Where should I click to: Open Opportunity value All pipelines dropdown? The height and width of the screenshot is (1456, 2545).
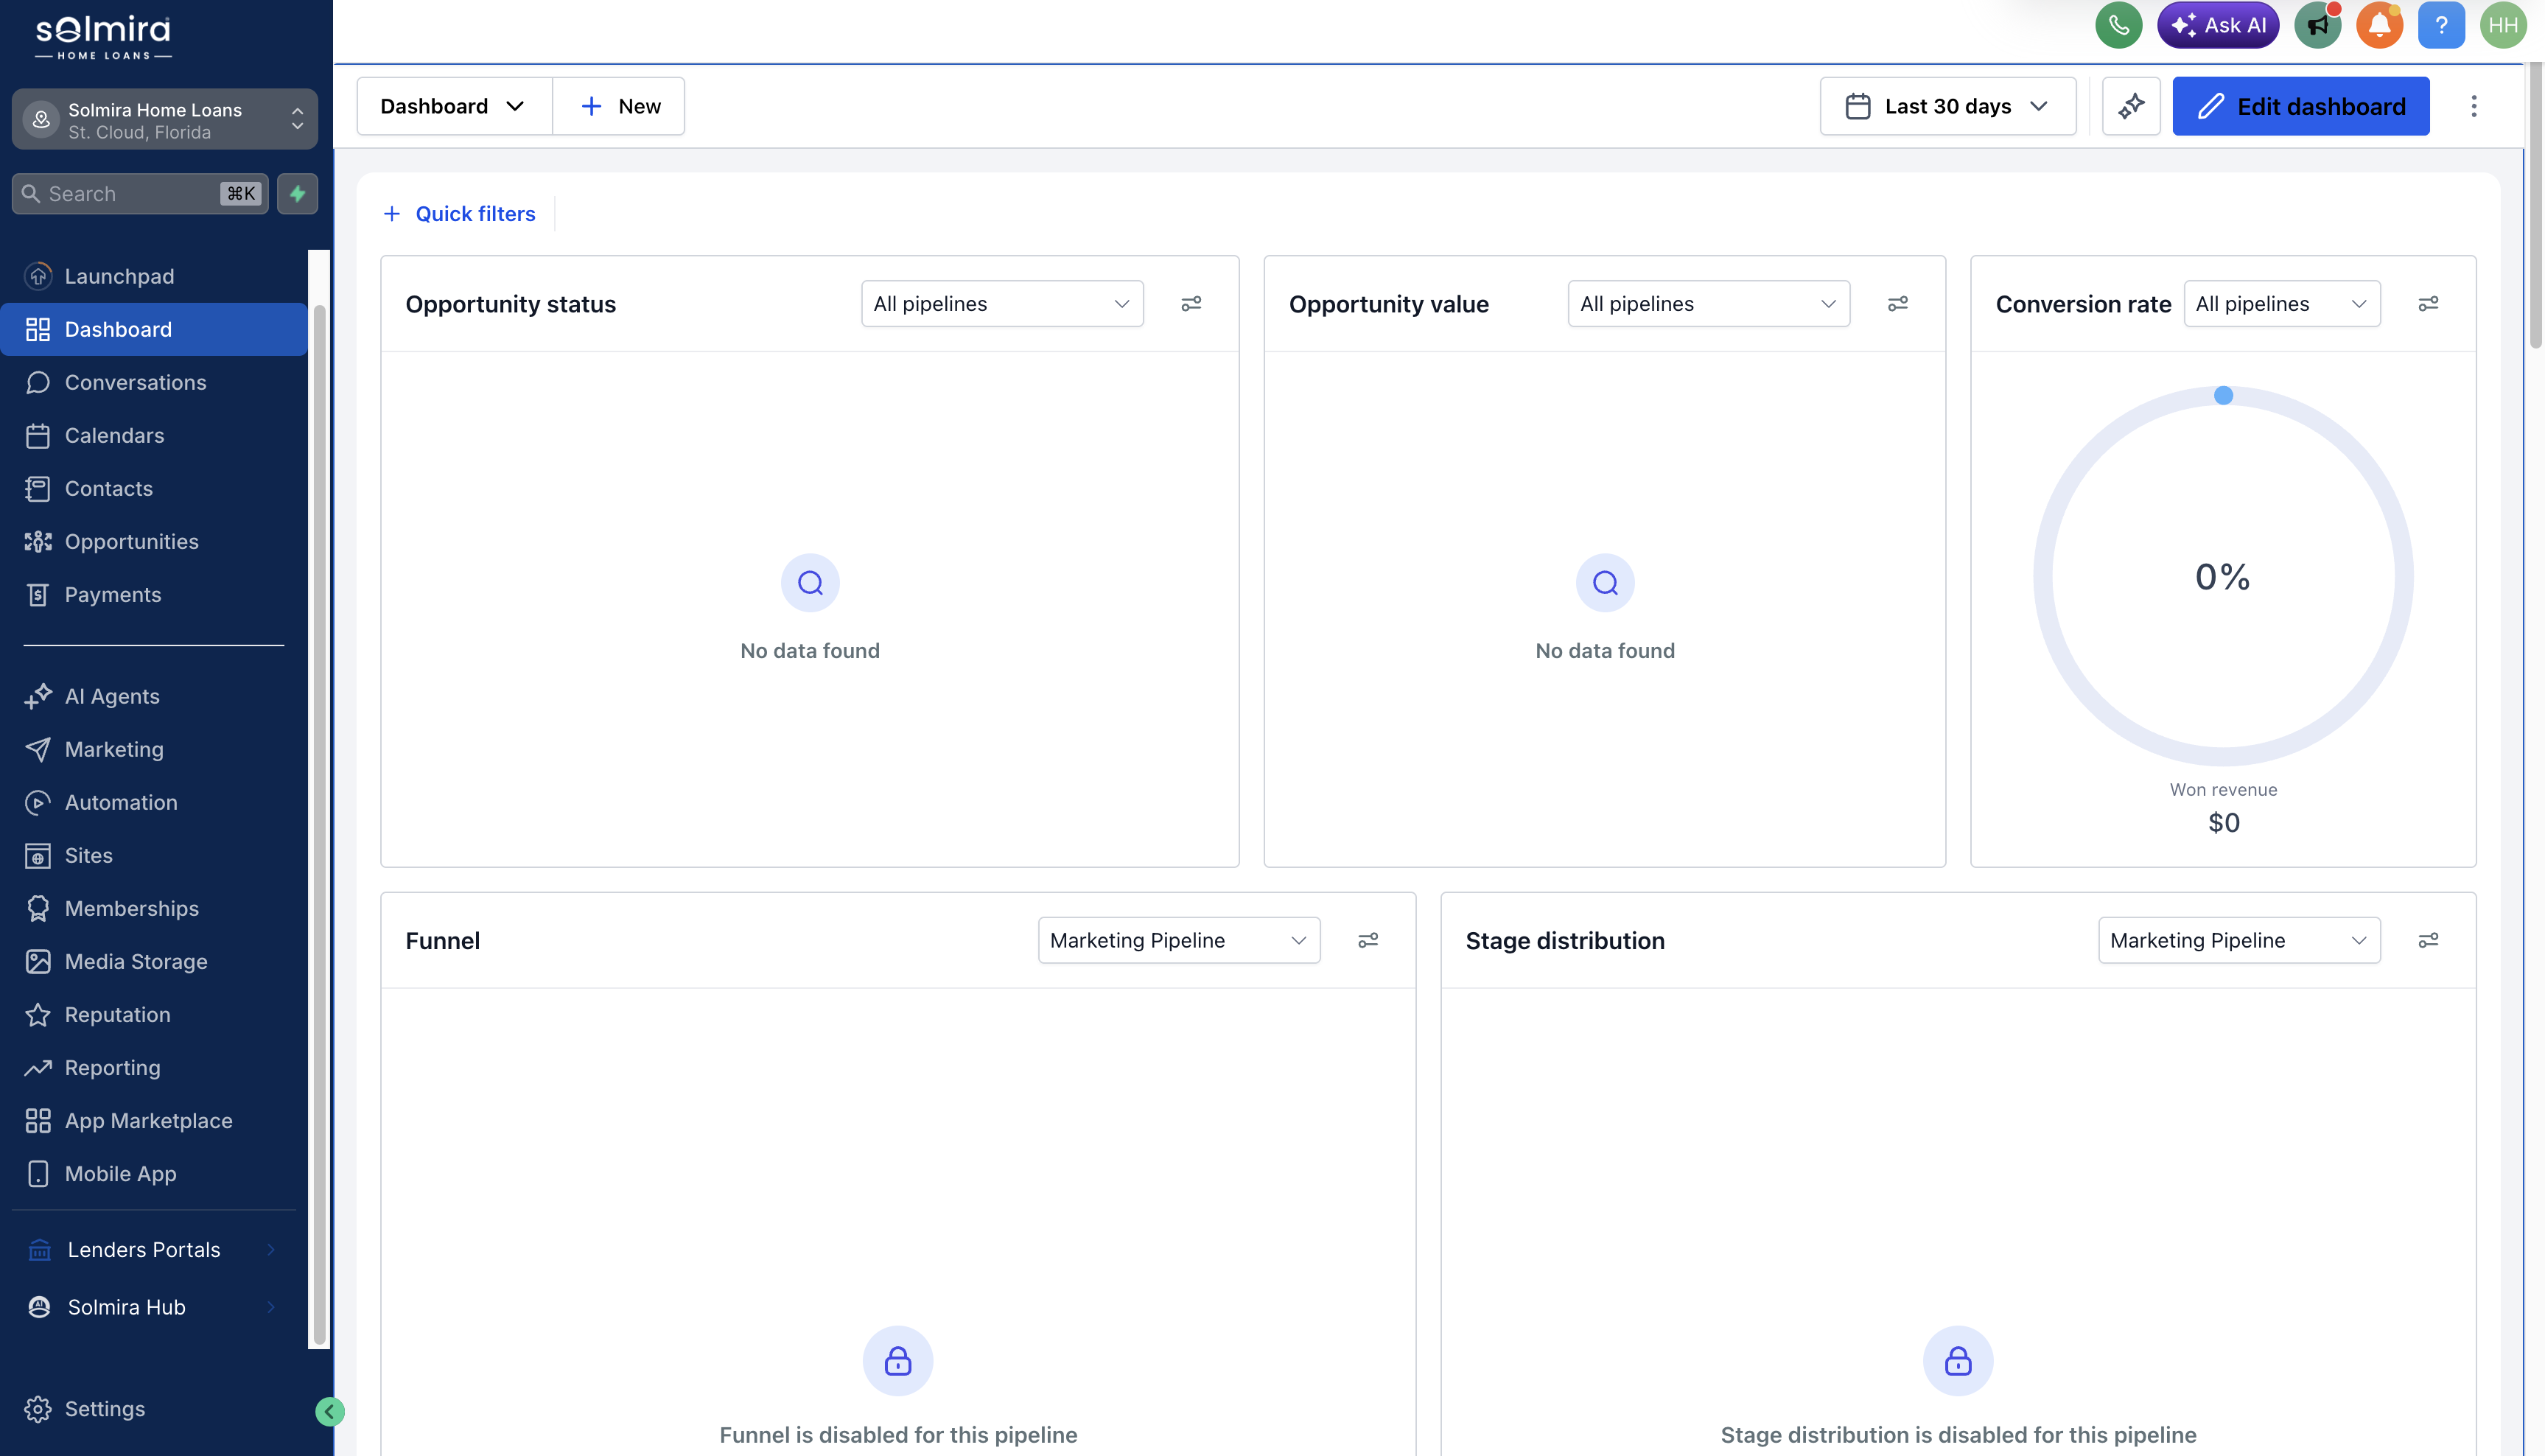pos(1708,303)
